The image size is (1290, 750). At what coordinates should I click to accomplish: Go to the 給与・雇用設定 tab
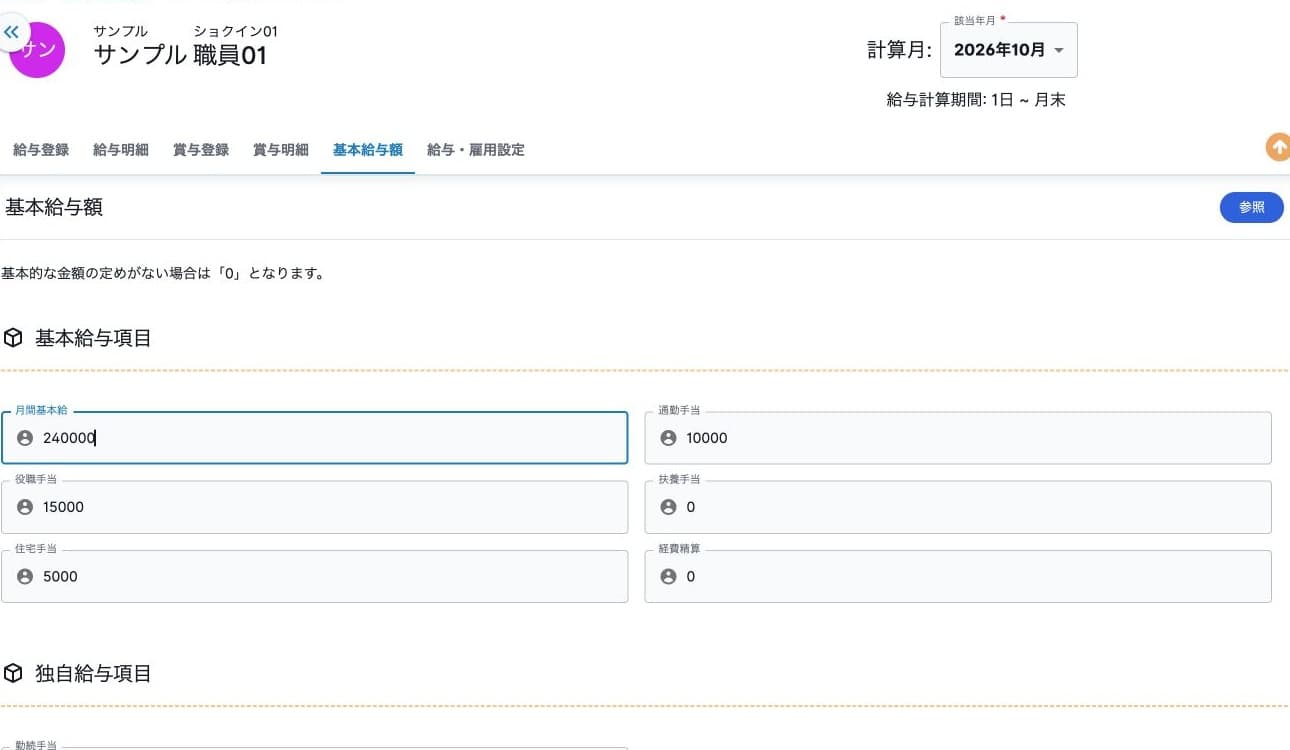point(476,150)
